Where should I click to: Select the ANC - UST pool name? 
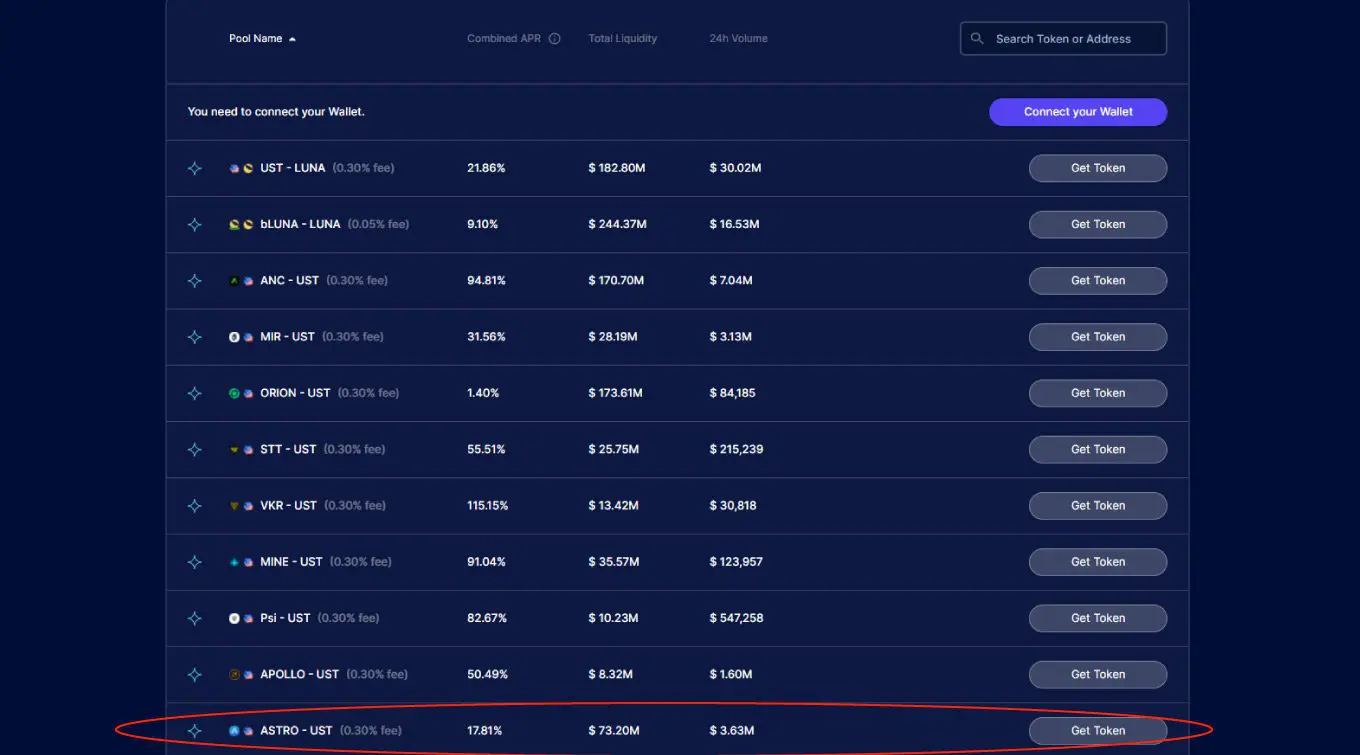pyautogui.click(x=289, y=280)
